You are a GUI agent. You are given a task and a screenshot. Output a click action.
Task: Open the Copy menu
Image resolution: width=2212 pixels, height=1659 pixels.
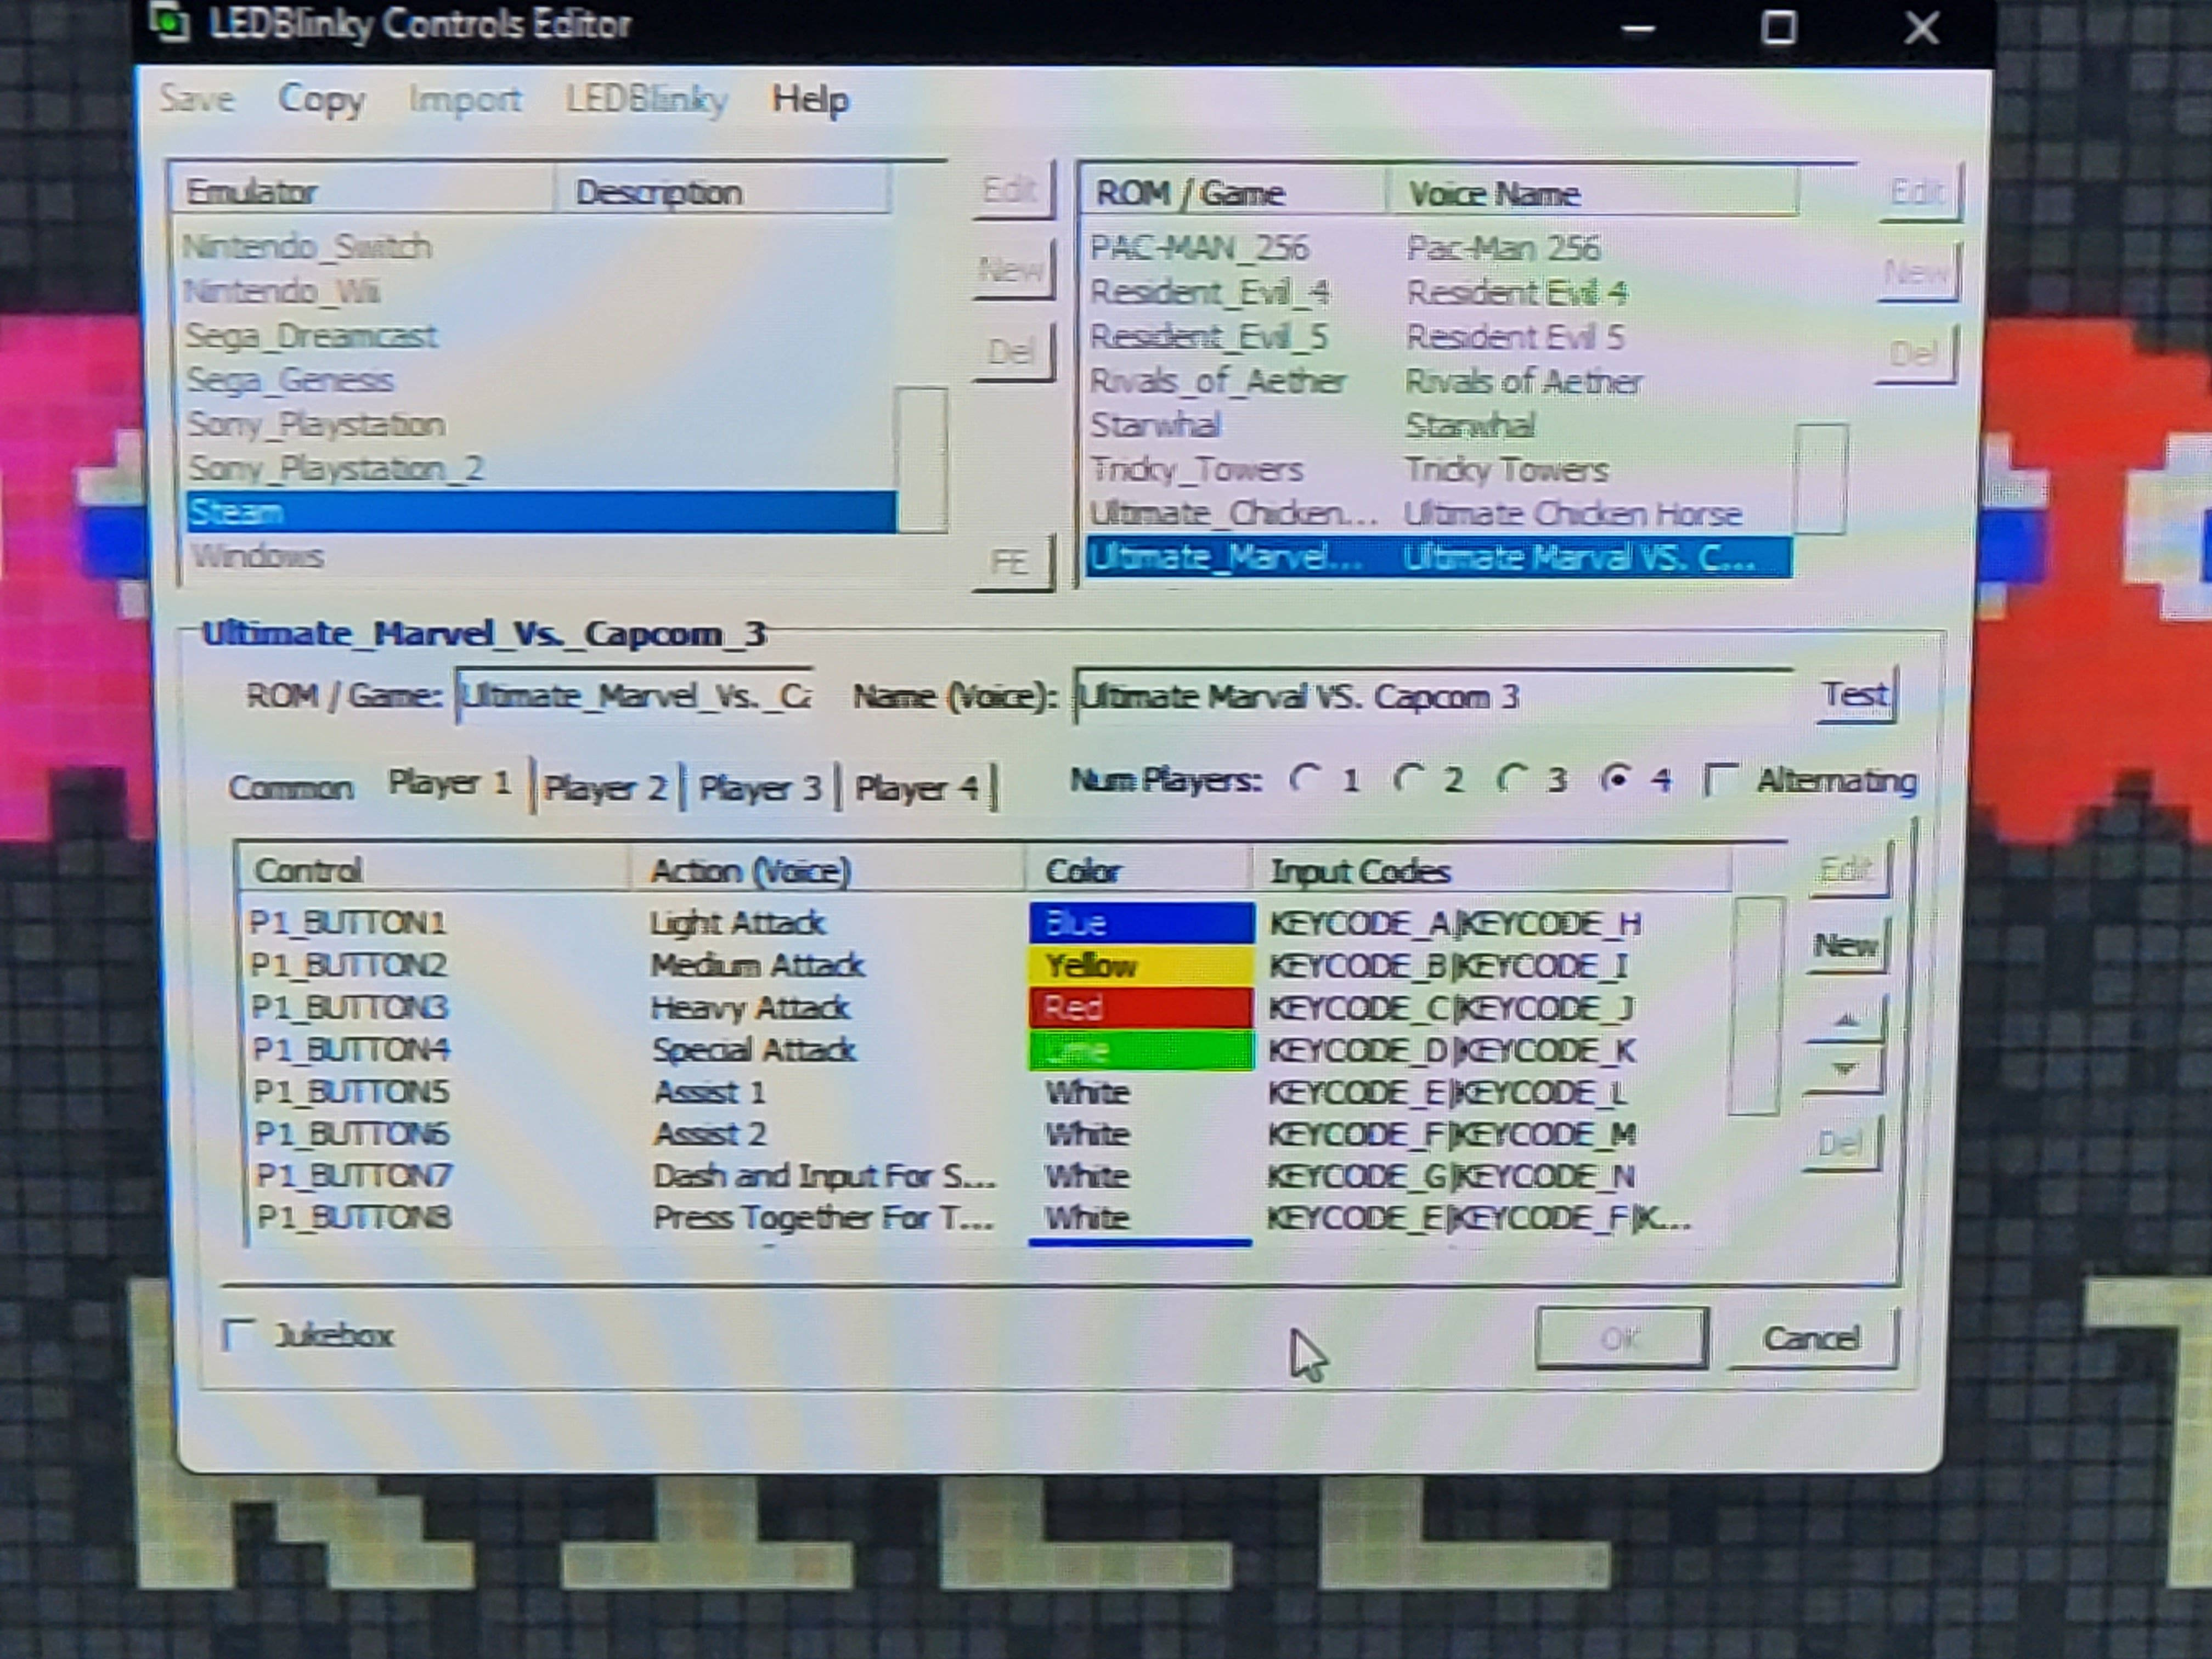tap(321, 100)
